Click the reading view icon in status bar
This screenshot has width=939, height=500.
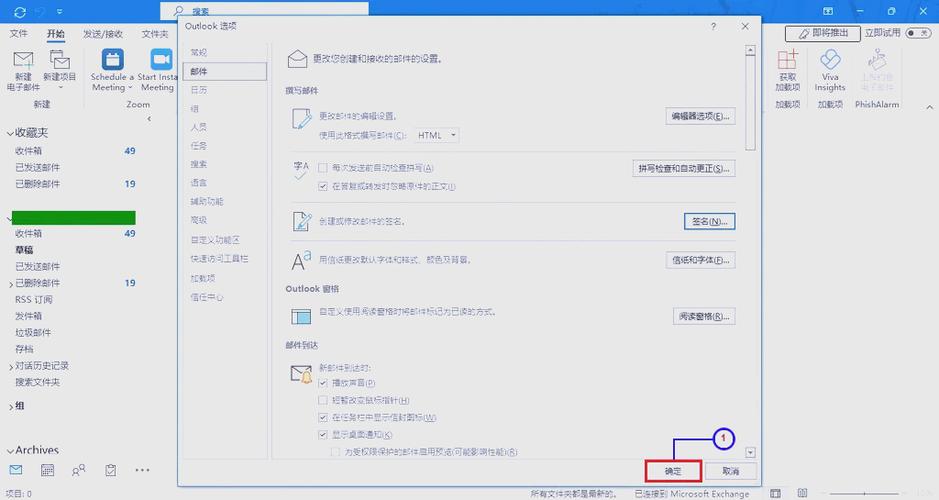802,493
